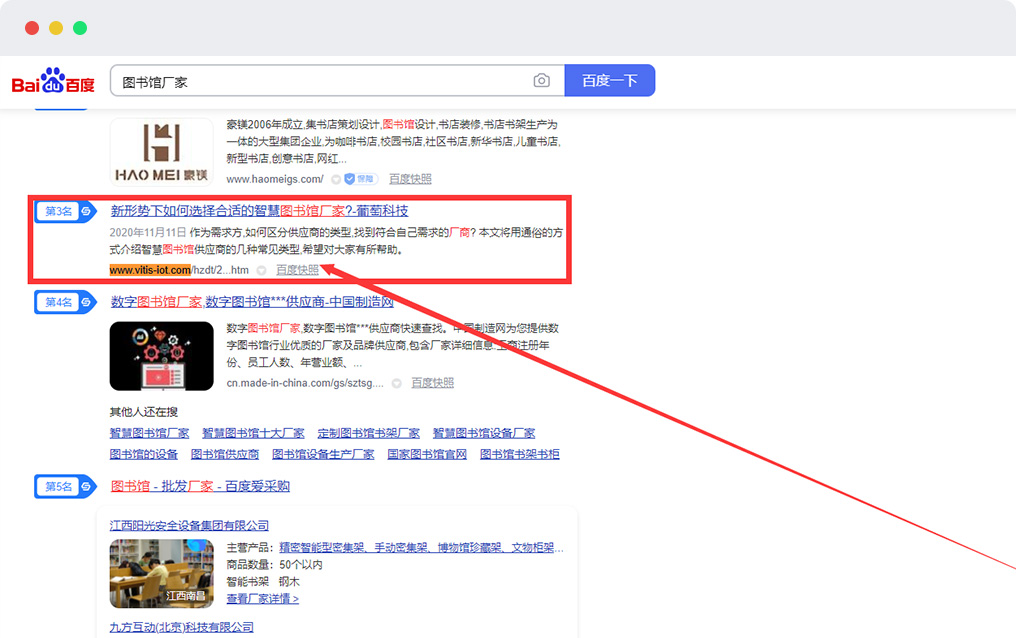Click the red close window button

(x=32, y=28)
